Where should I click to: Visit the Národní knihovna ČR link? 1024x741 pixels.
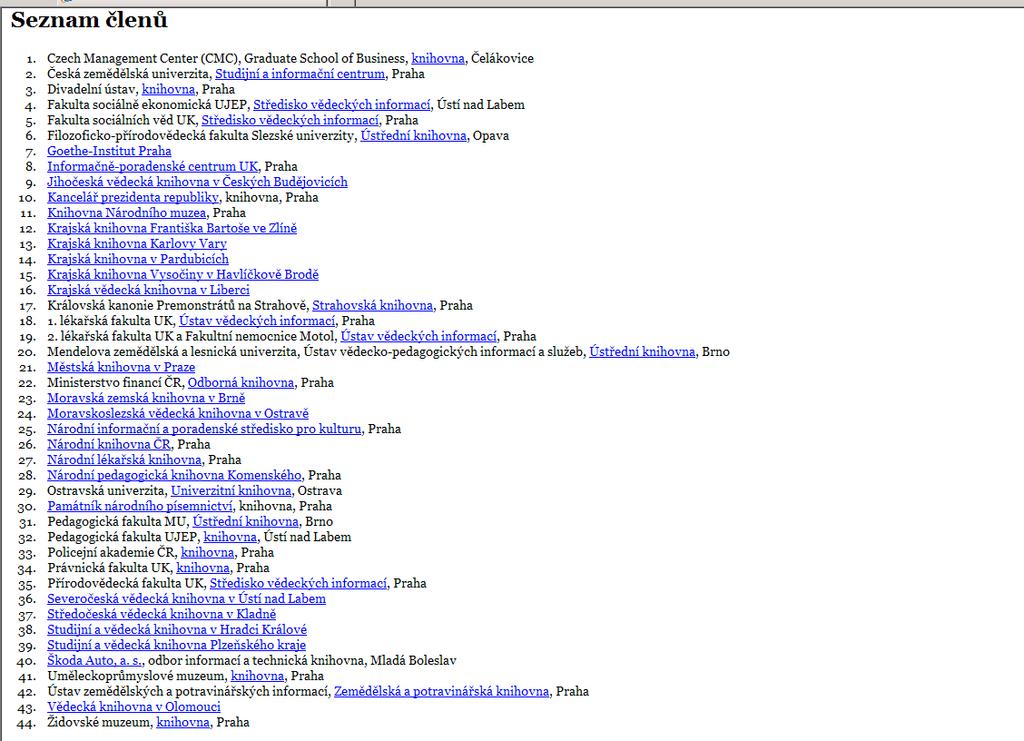[108, 445]
